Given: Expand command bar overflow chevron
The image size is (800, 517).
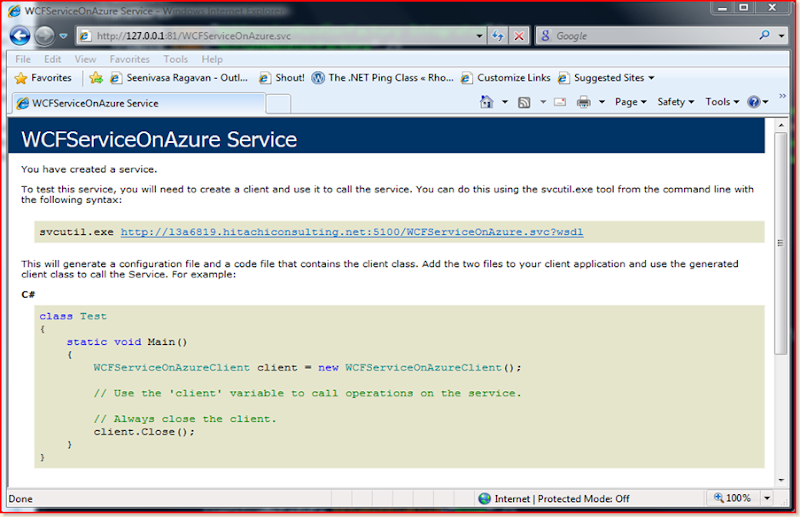Looking at the screenshot, I should click(782, 96).
